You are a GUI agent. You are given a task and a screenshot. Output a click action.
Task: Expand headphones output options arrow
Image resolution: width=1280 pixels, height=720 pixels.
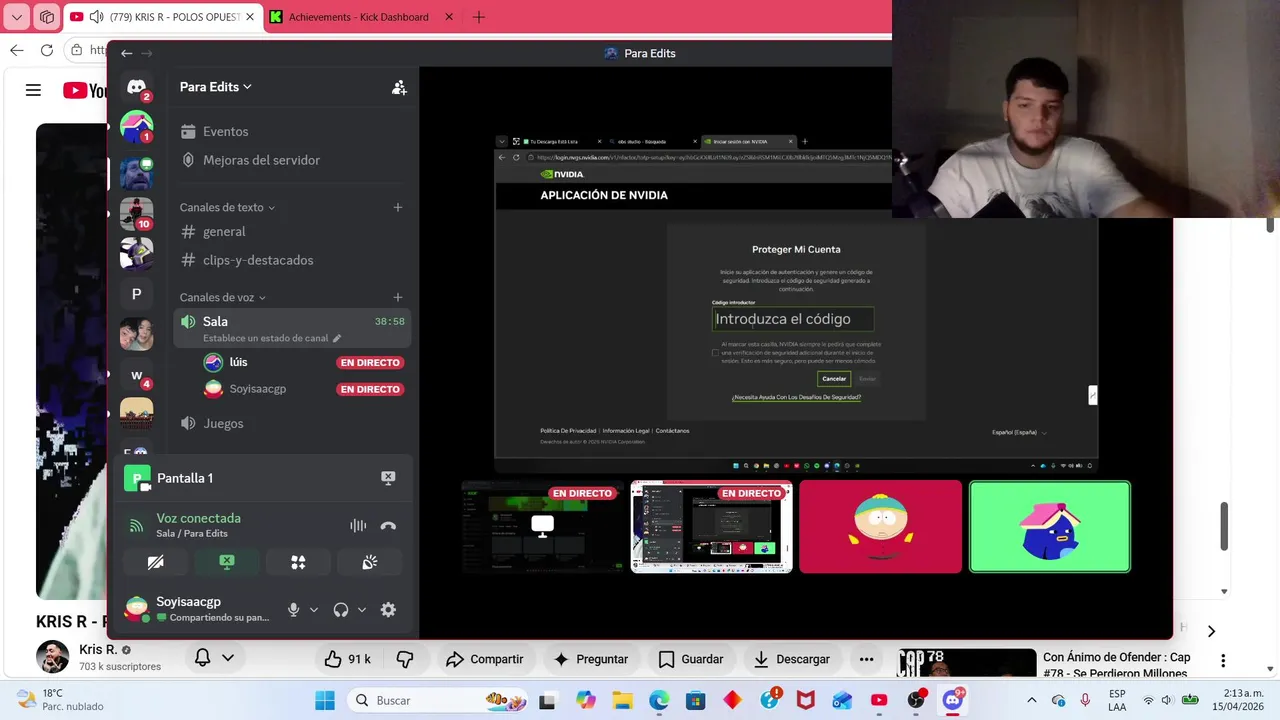362,610
